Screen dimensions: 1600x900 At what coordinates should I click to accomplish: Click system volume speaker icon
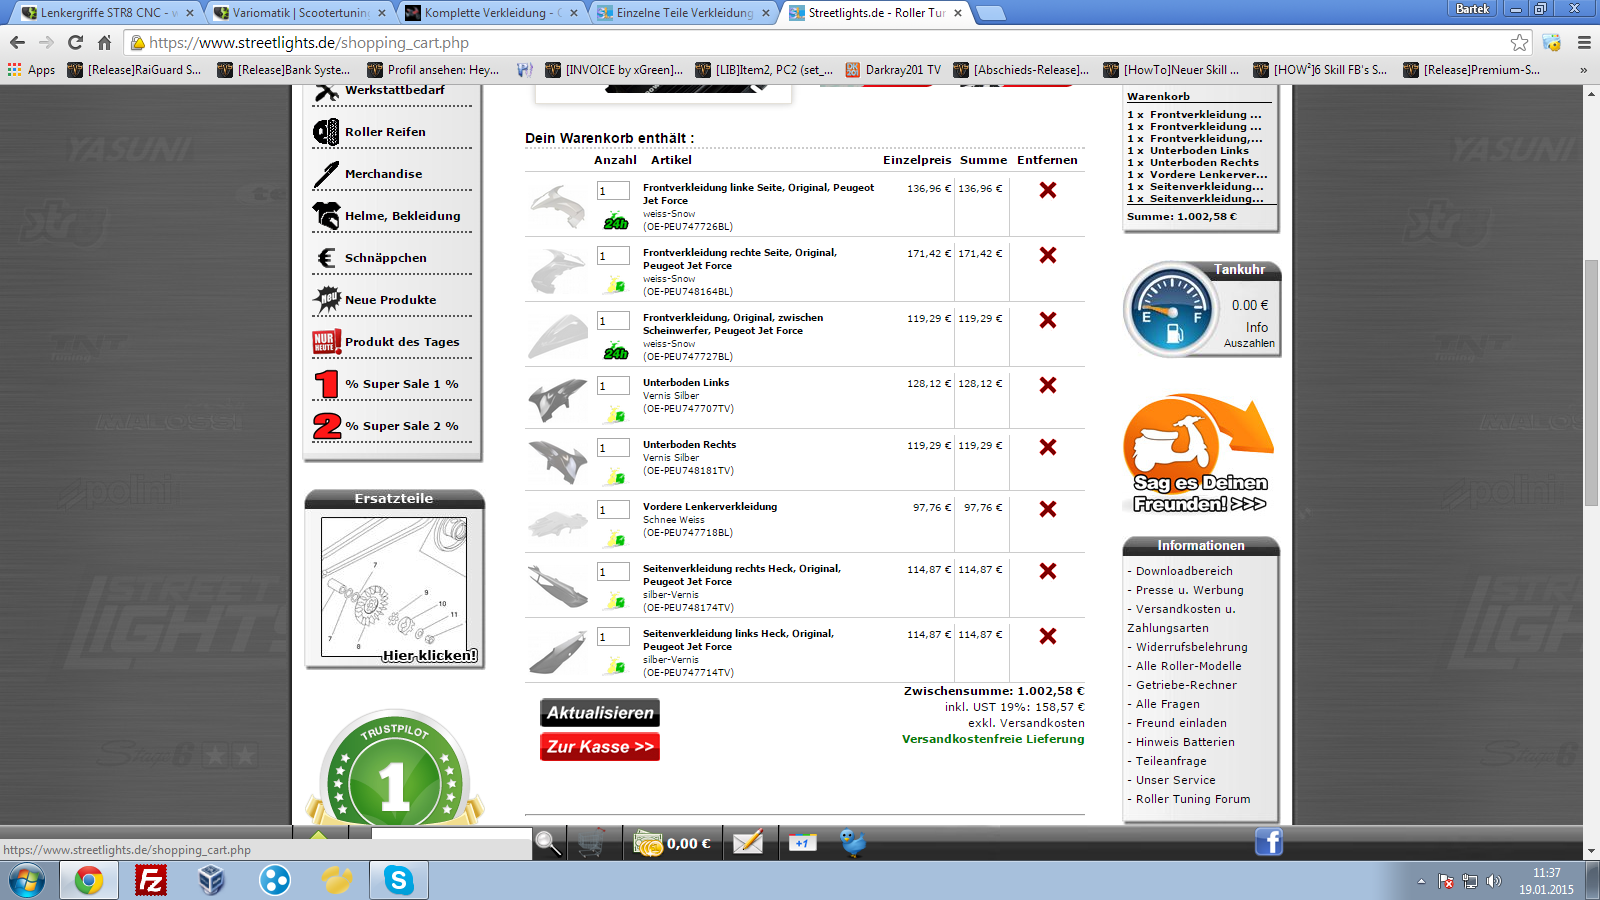pos(1494,881)
